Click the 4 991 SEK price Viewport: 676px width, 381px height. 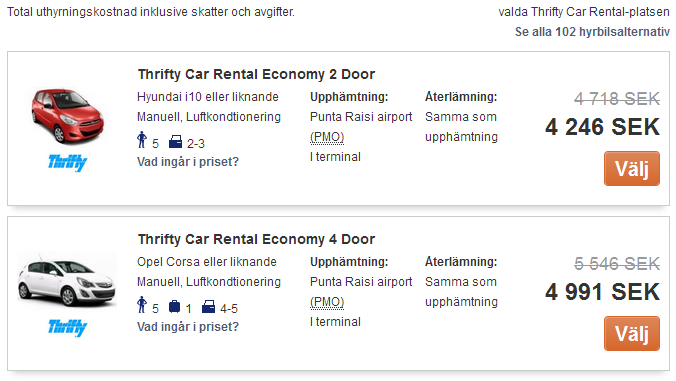(x=602, y=292)
